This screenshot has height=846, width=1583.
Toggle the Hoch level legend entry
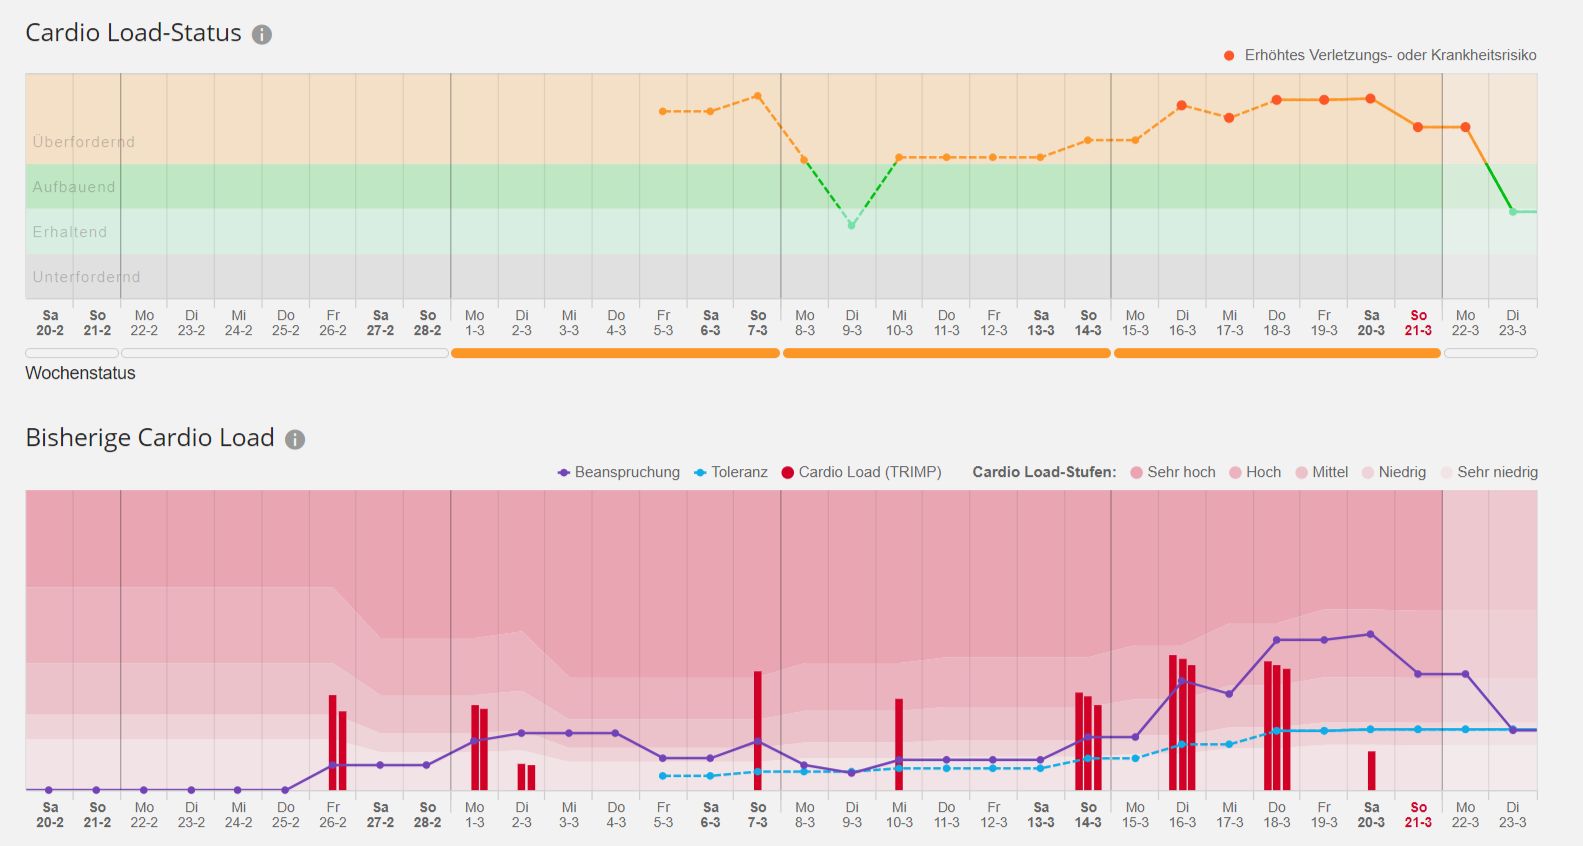click(x=1255, y=472)
